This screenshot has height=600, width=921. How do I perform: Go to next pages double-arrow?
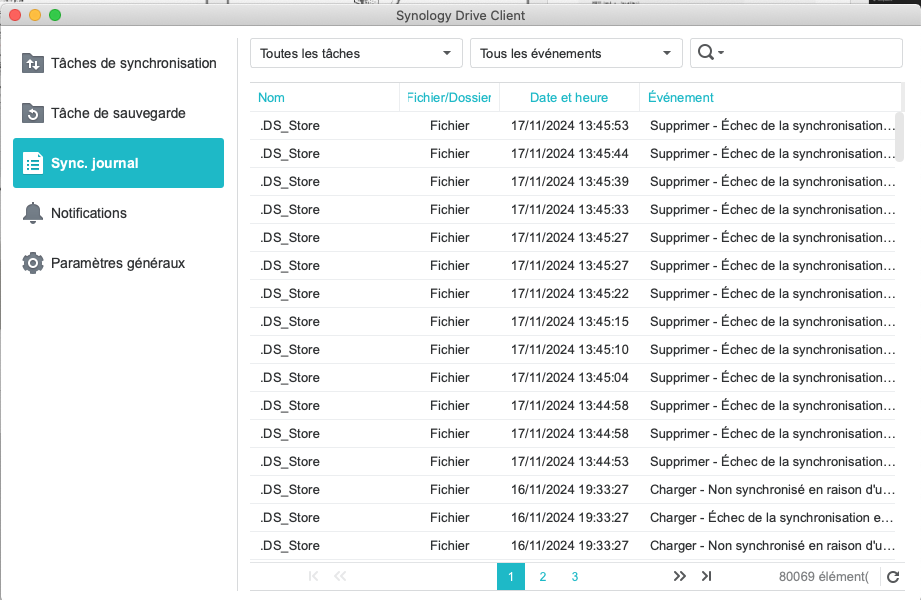click(x=680, y=576)
